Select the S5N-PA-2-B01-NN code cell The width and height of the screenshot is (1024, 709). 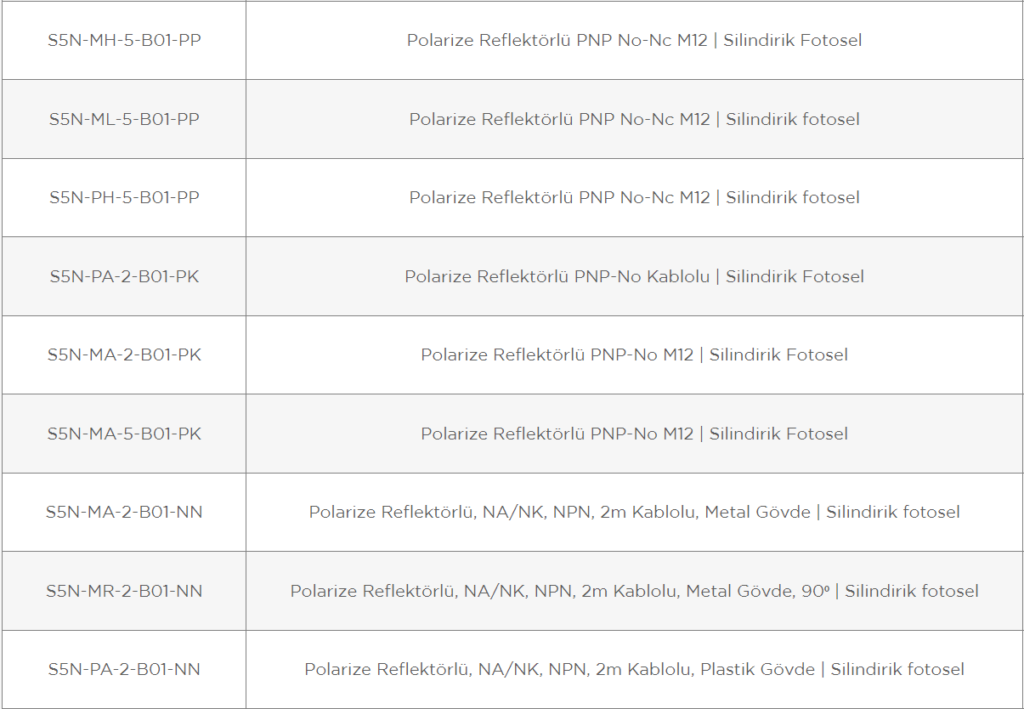click(124, 670)
